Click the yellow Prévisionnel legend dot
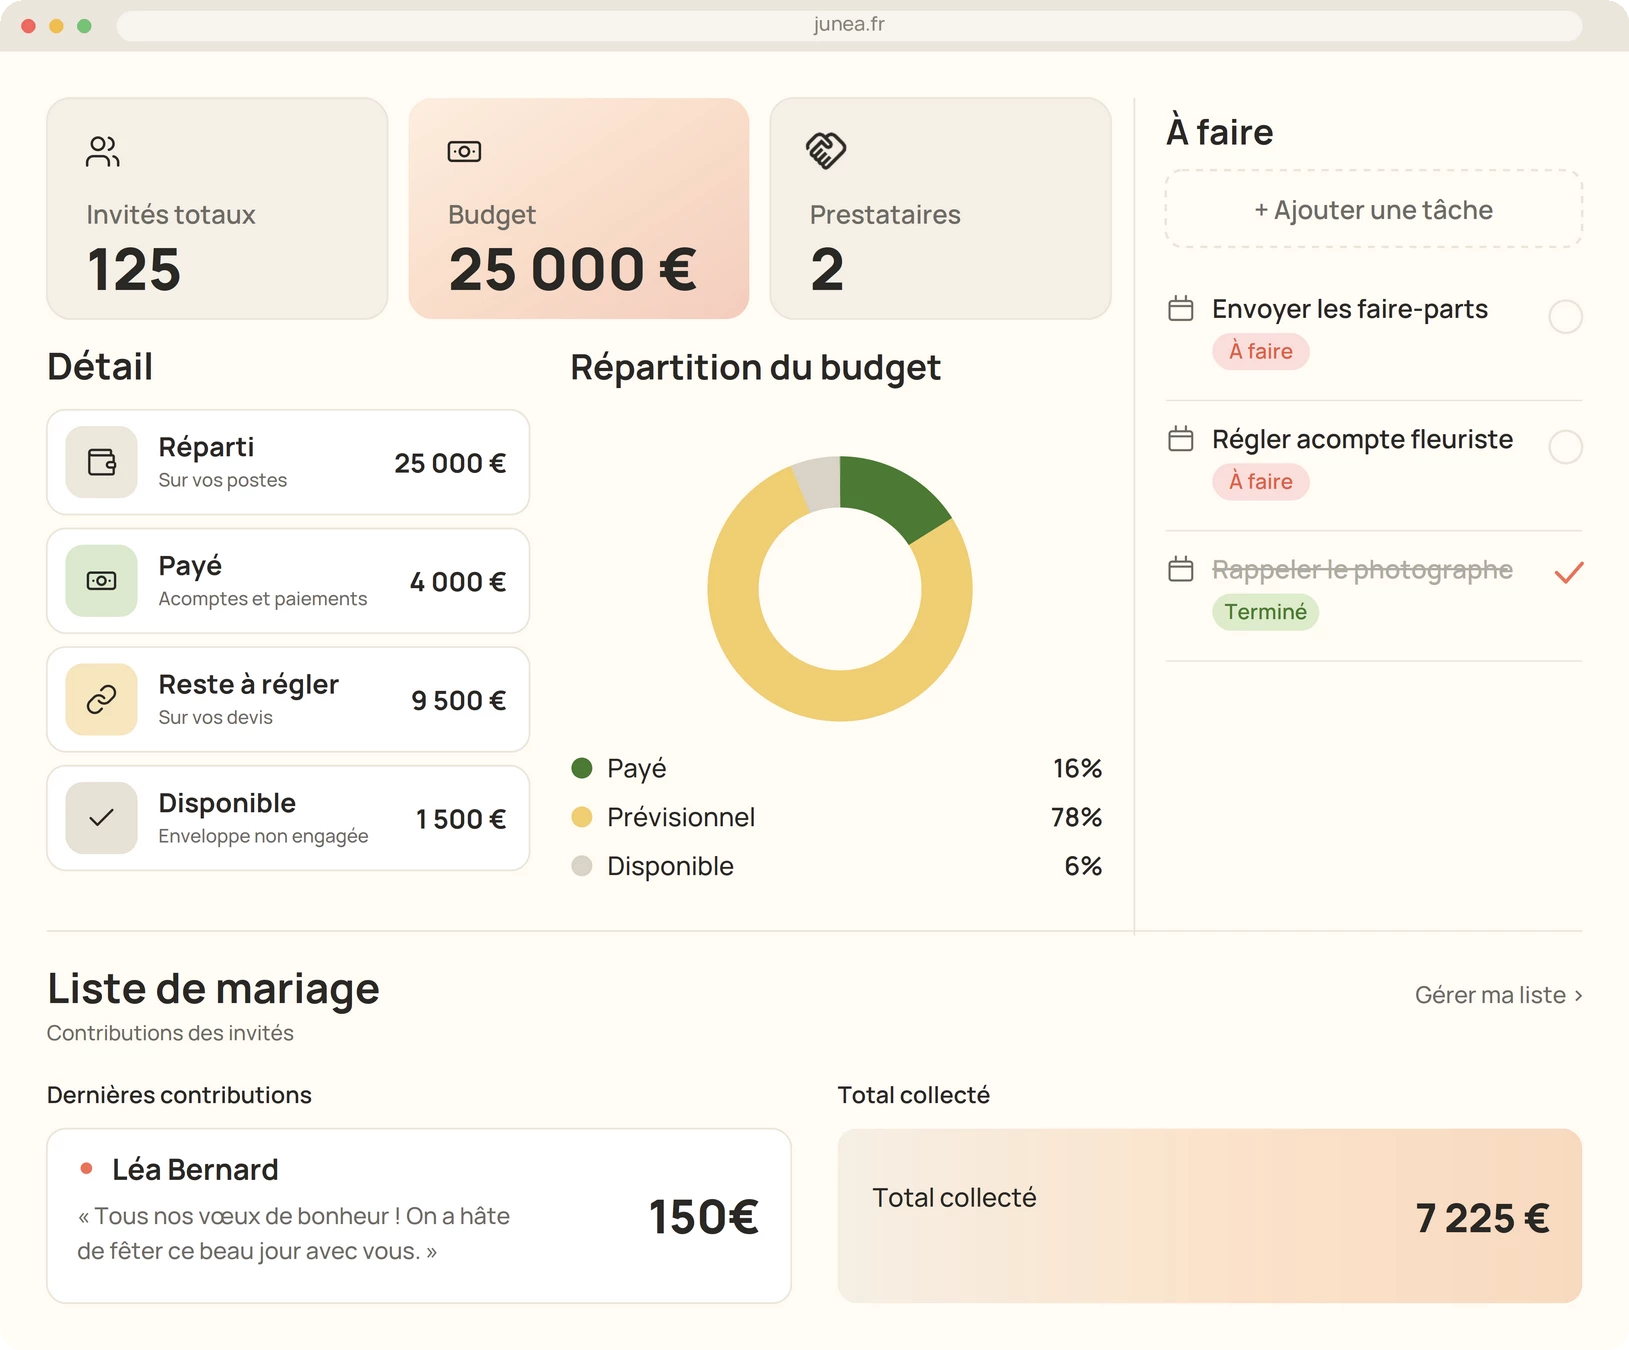 pos(582,817)
